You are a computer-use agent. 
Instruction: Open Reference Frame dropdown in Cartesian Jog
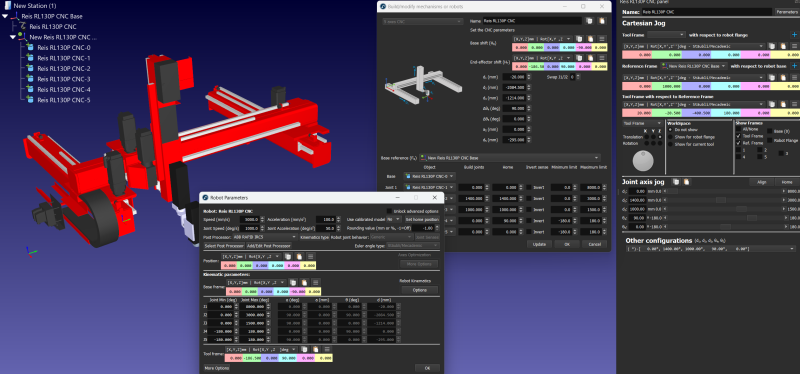point(693,66)
